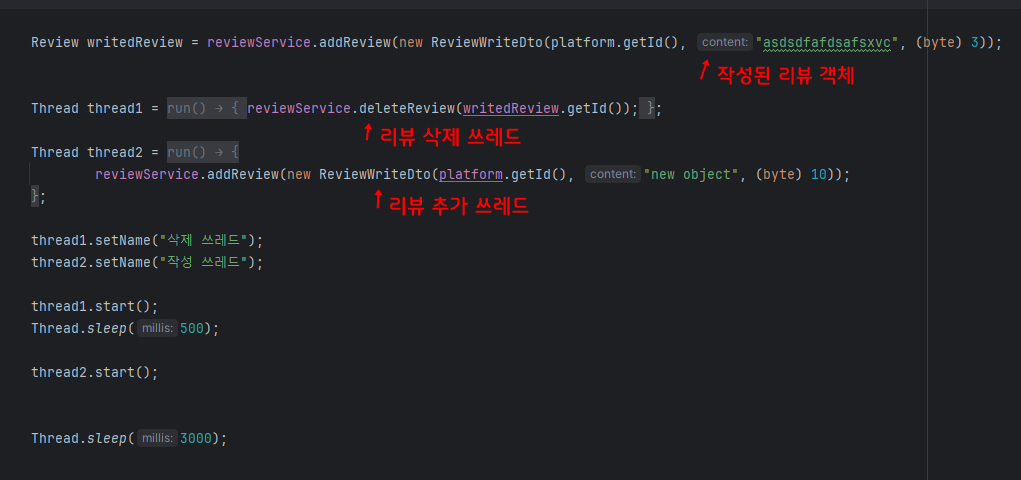Click the number 3 in the byte cast
Screen dimensions: 1021x480
(975, 43)
